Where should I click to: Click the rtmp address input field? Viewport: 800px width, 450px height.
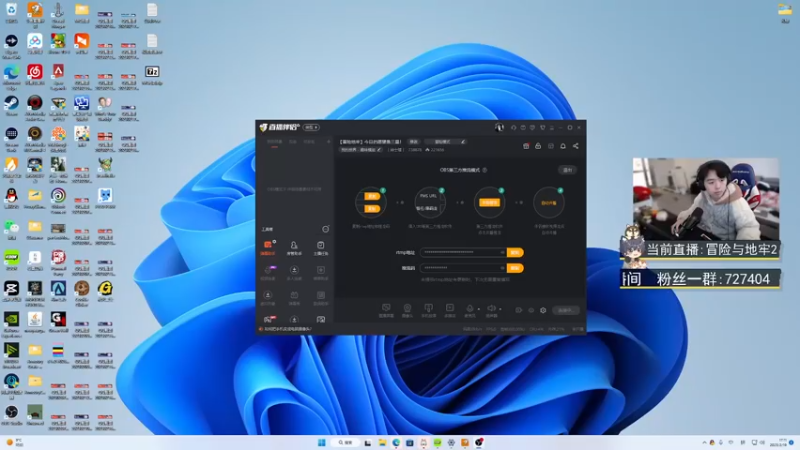tap(463, 253)
